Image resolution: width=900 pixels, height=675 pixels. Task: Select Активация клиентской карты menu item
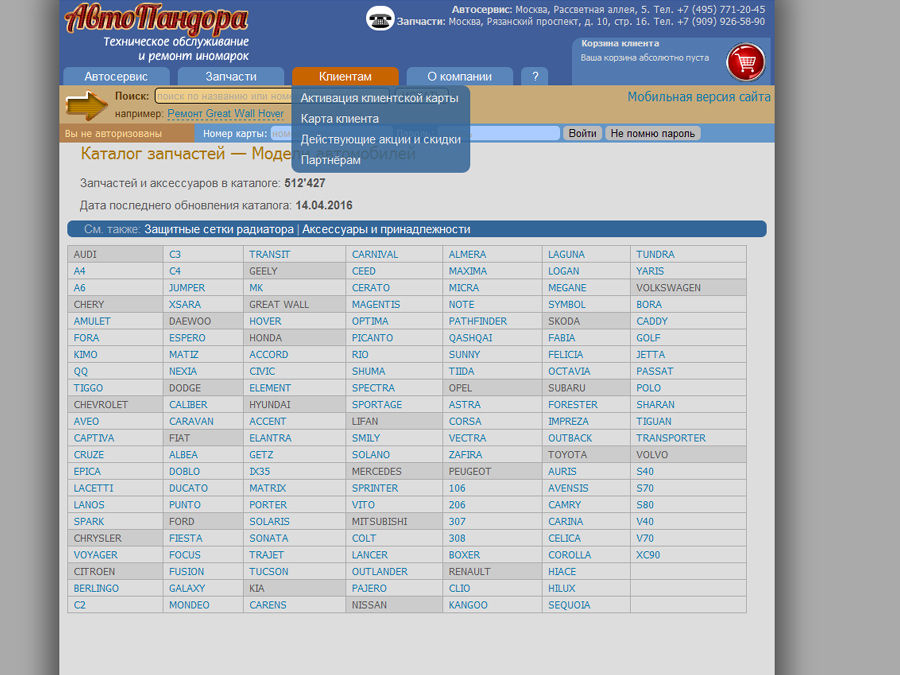(379, 98)
